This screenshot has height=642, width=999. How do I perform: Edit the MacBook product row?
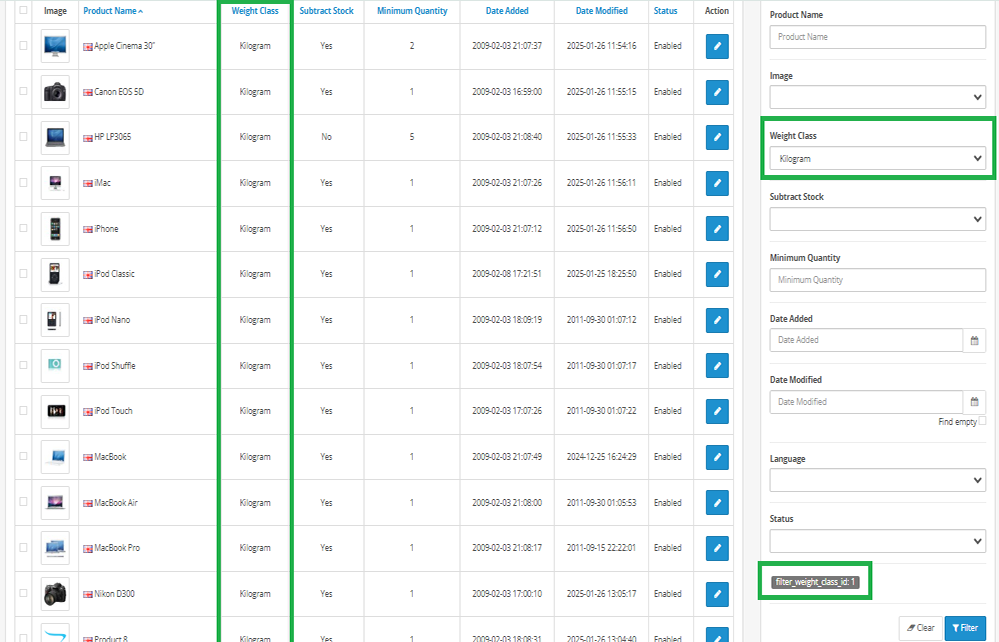tap(717, 457)
